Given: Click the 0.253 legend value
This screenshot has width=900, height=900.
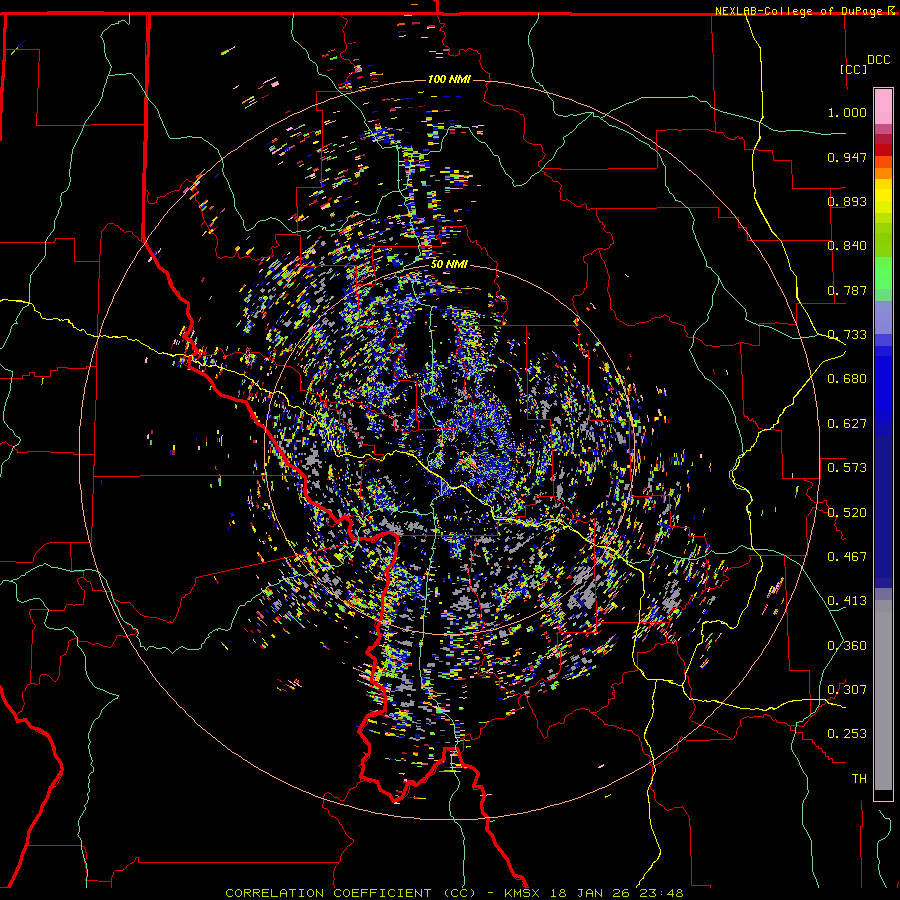Looking at the screenshot, I should 847,734.
